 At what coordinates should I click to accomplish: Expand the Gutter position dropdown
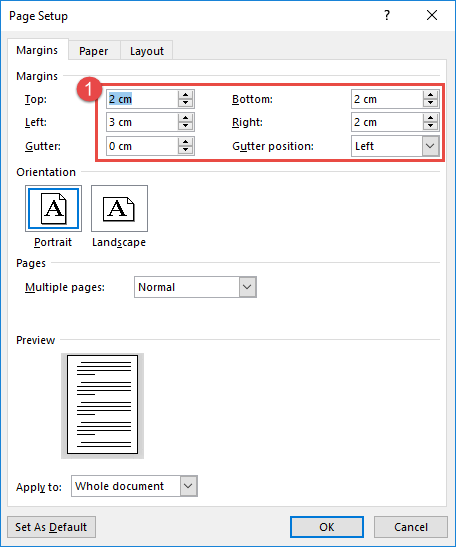click(x=430, y=146)
